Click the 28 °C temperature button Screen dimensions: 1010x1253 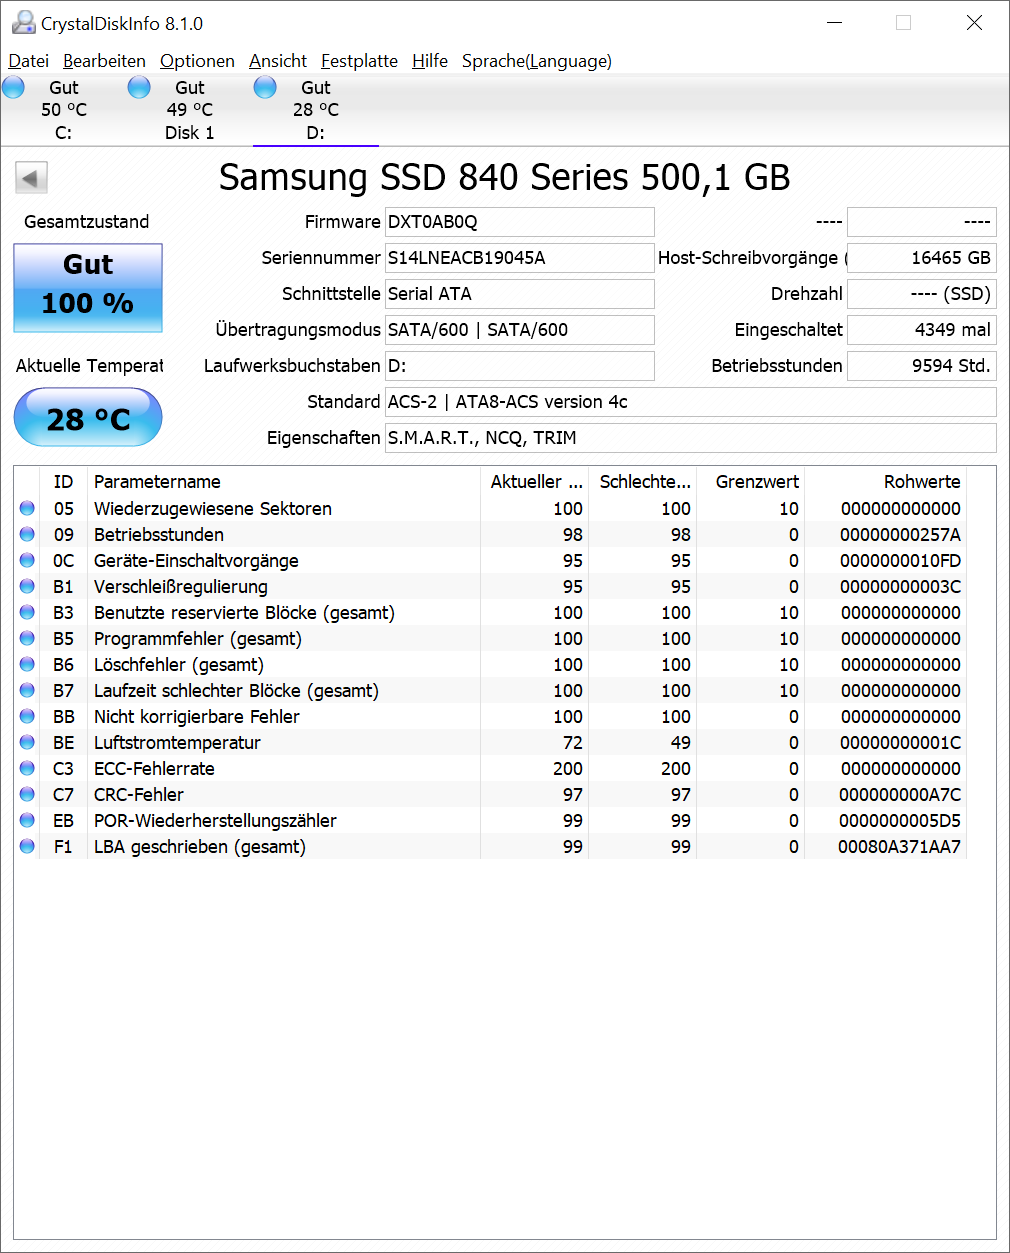(x=88, y=417)
